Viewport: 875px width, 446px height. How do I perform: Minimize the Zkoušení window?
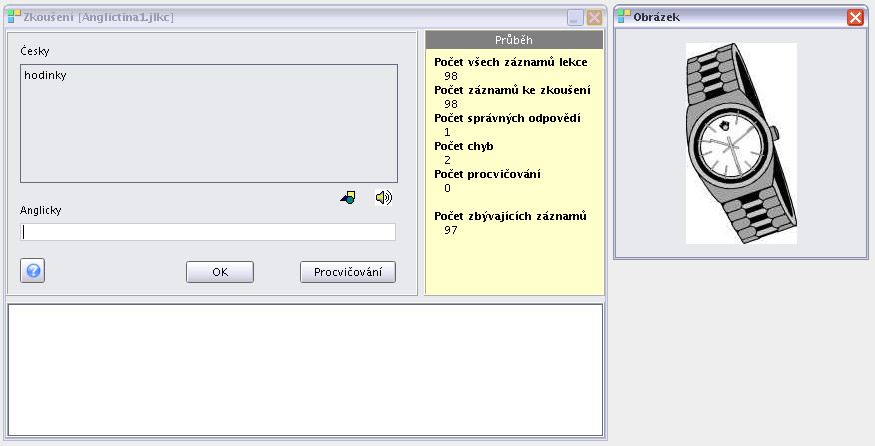point(575,18)
